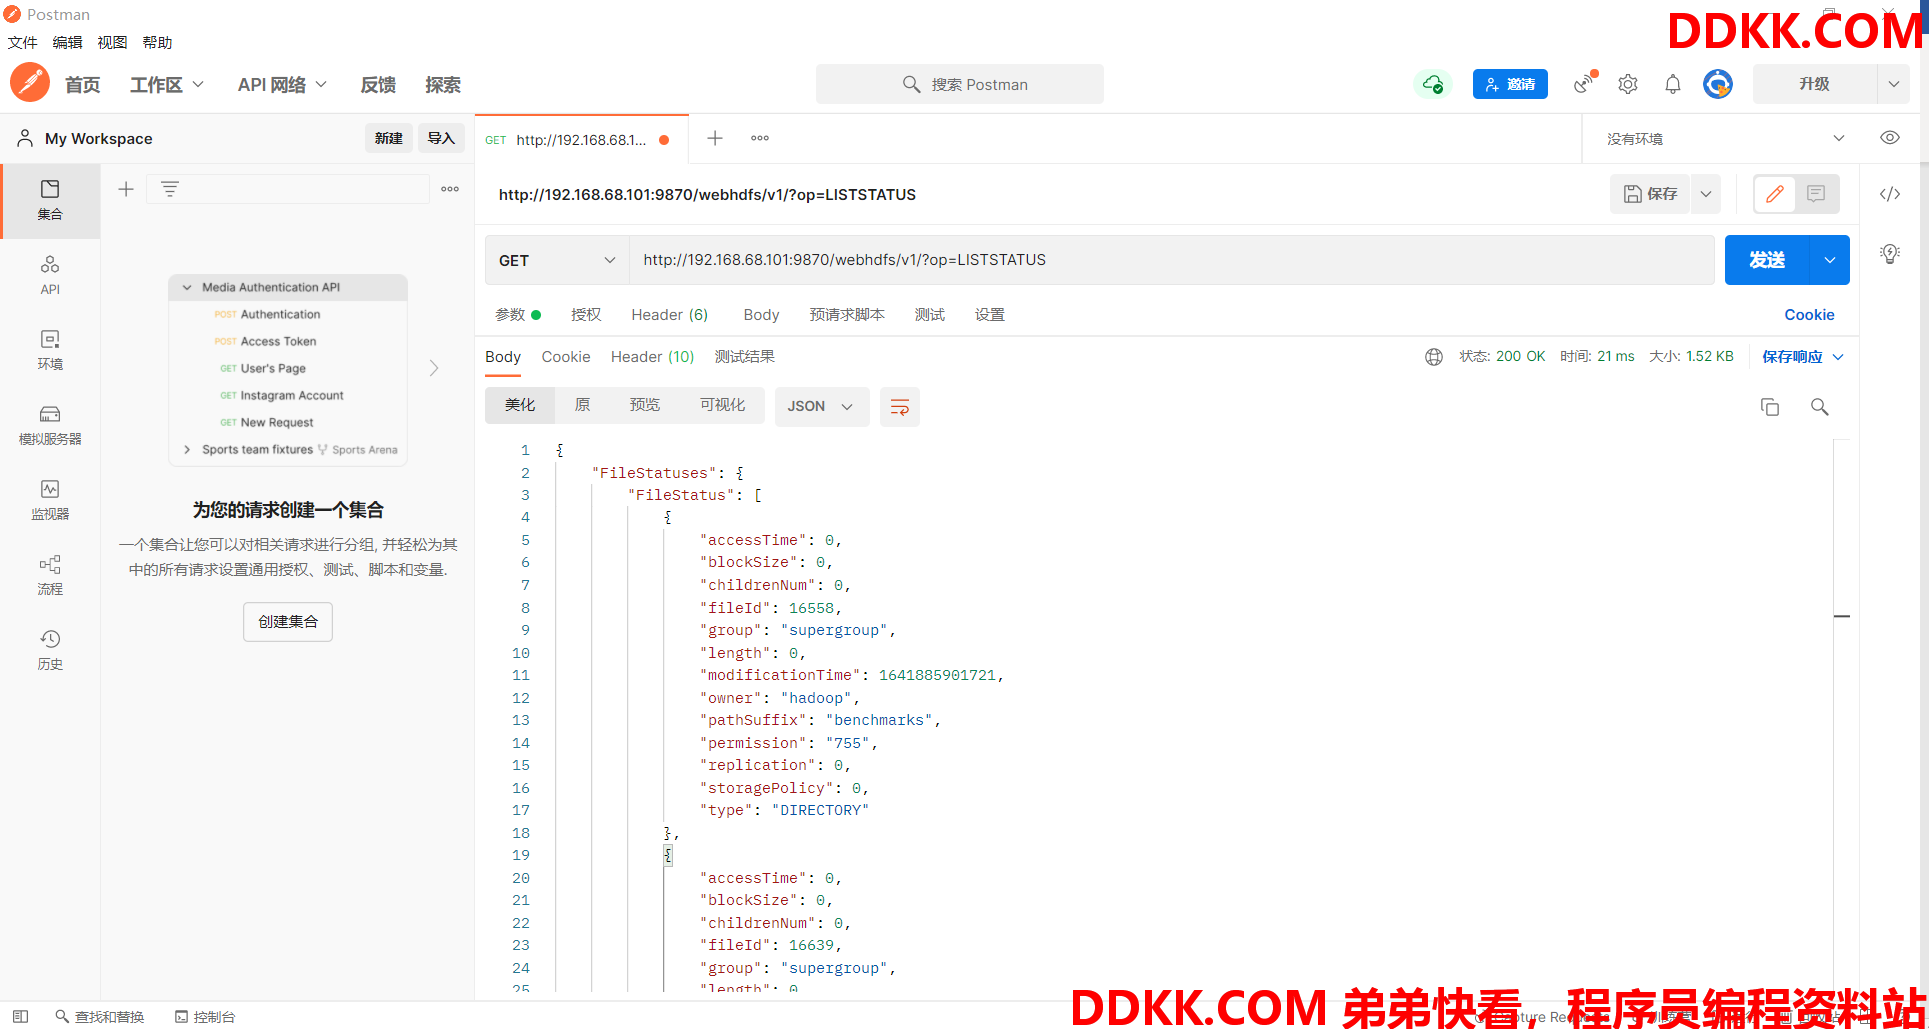Open the JSON format dropdown
This screenshot has width=1929, height=1029.
[x=822, y=407]
